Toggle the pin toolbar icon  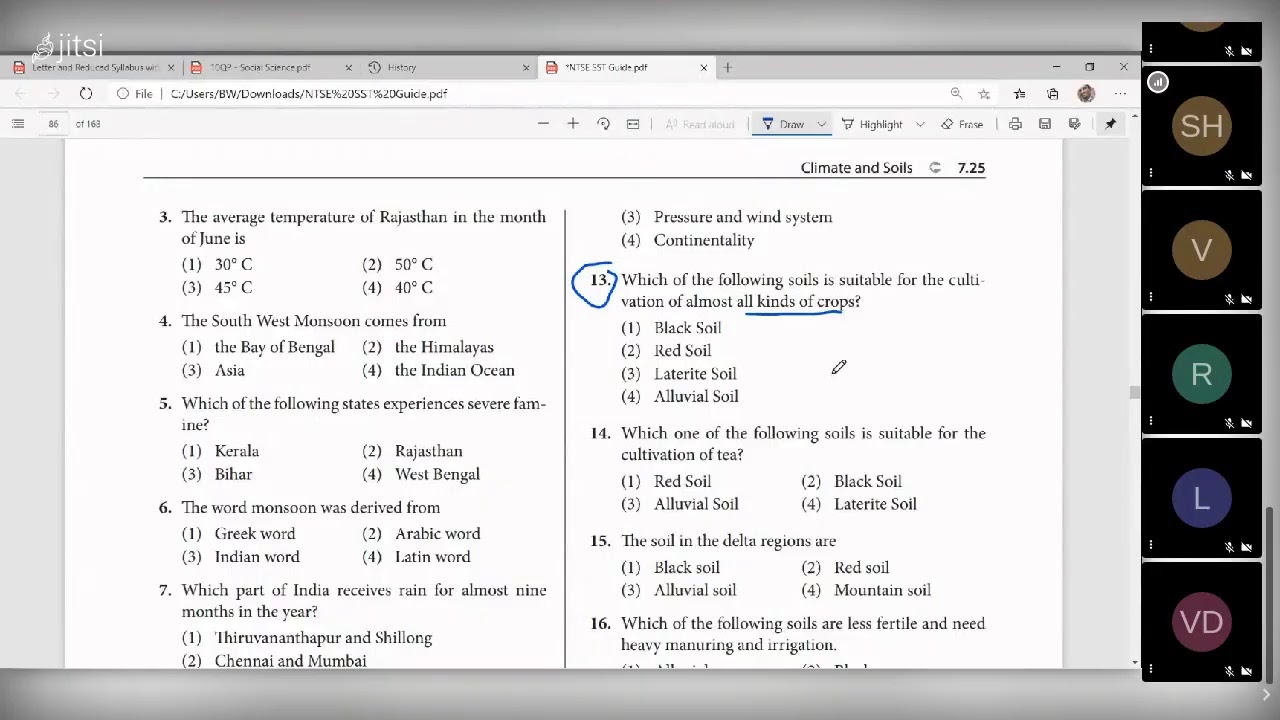tap(1110, 124)
